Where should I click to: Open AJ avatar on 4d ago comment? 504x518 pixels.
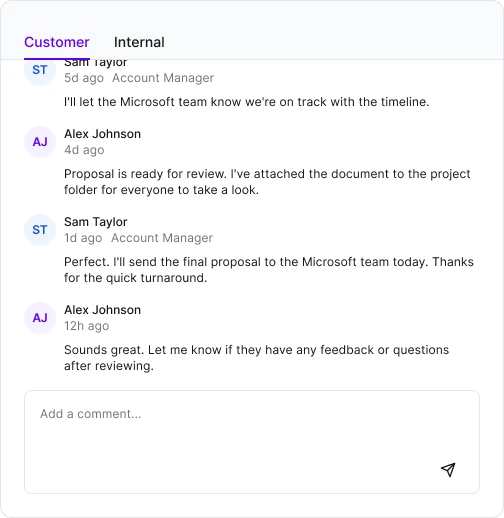40,142
